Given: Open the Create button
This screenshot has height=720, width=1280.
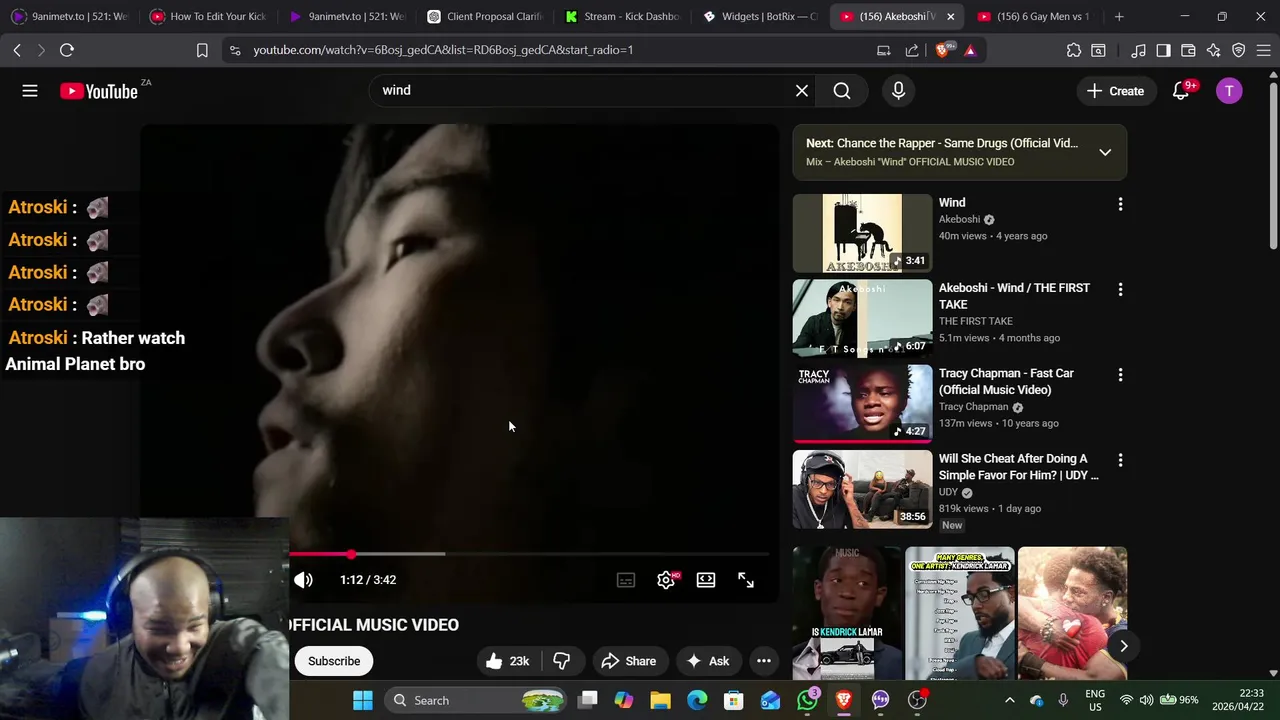Looking at the screenshot, I should click(x=1115, y=91).
